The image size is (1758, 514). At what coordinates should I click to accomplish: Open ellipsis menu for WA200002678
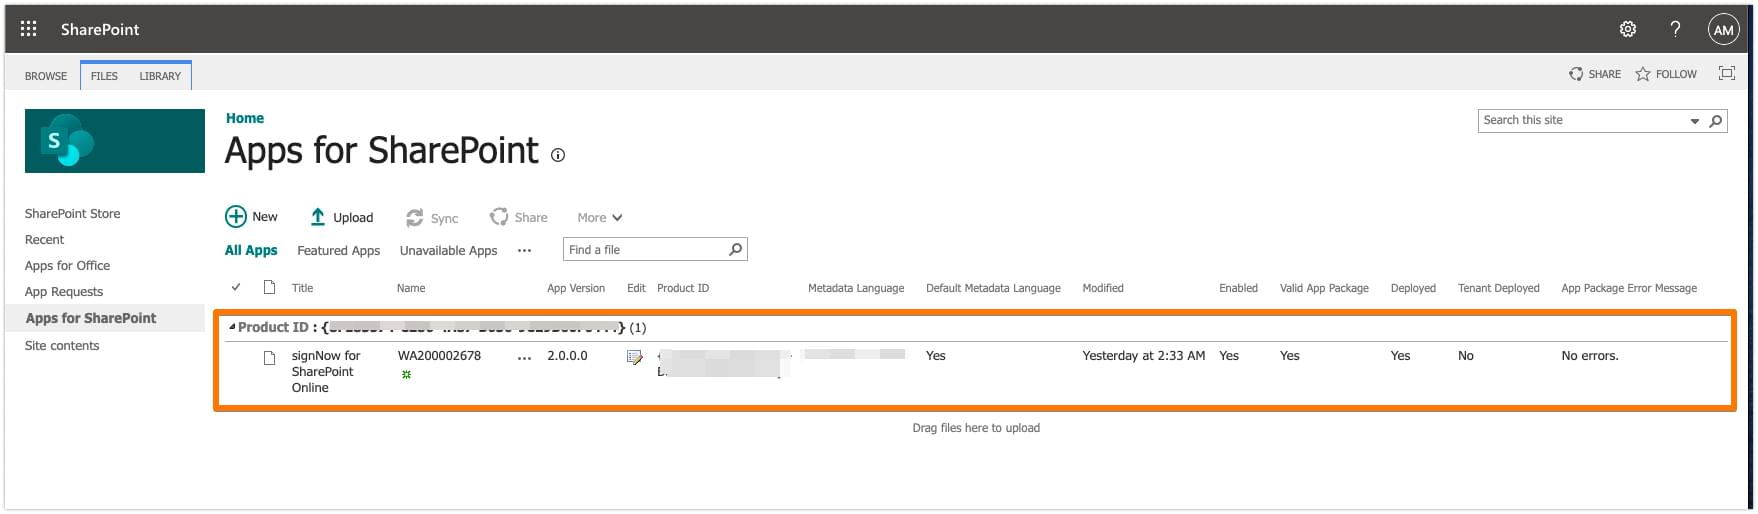pyautogui.click(x=524, y=357)
